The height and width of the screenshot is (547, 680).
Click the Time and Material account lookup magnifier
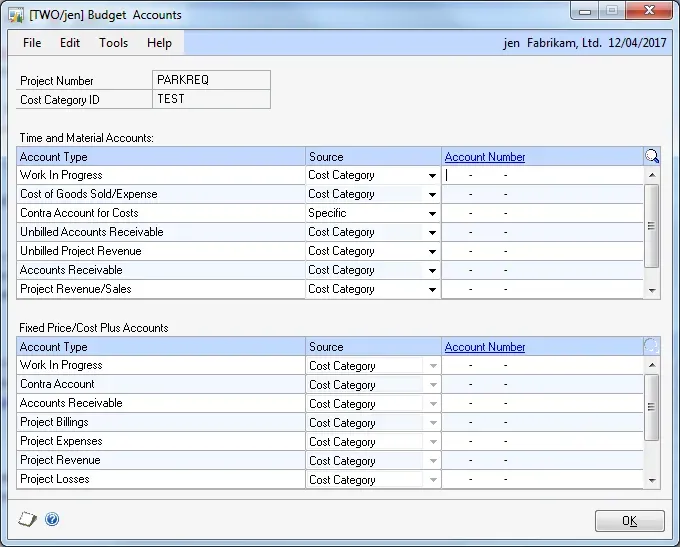click(x=652, y=156)
